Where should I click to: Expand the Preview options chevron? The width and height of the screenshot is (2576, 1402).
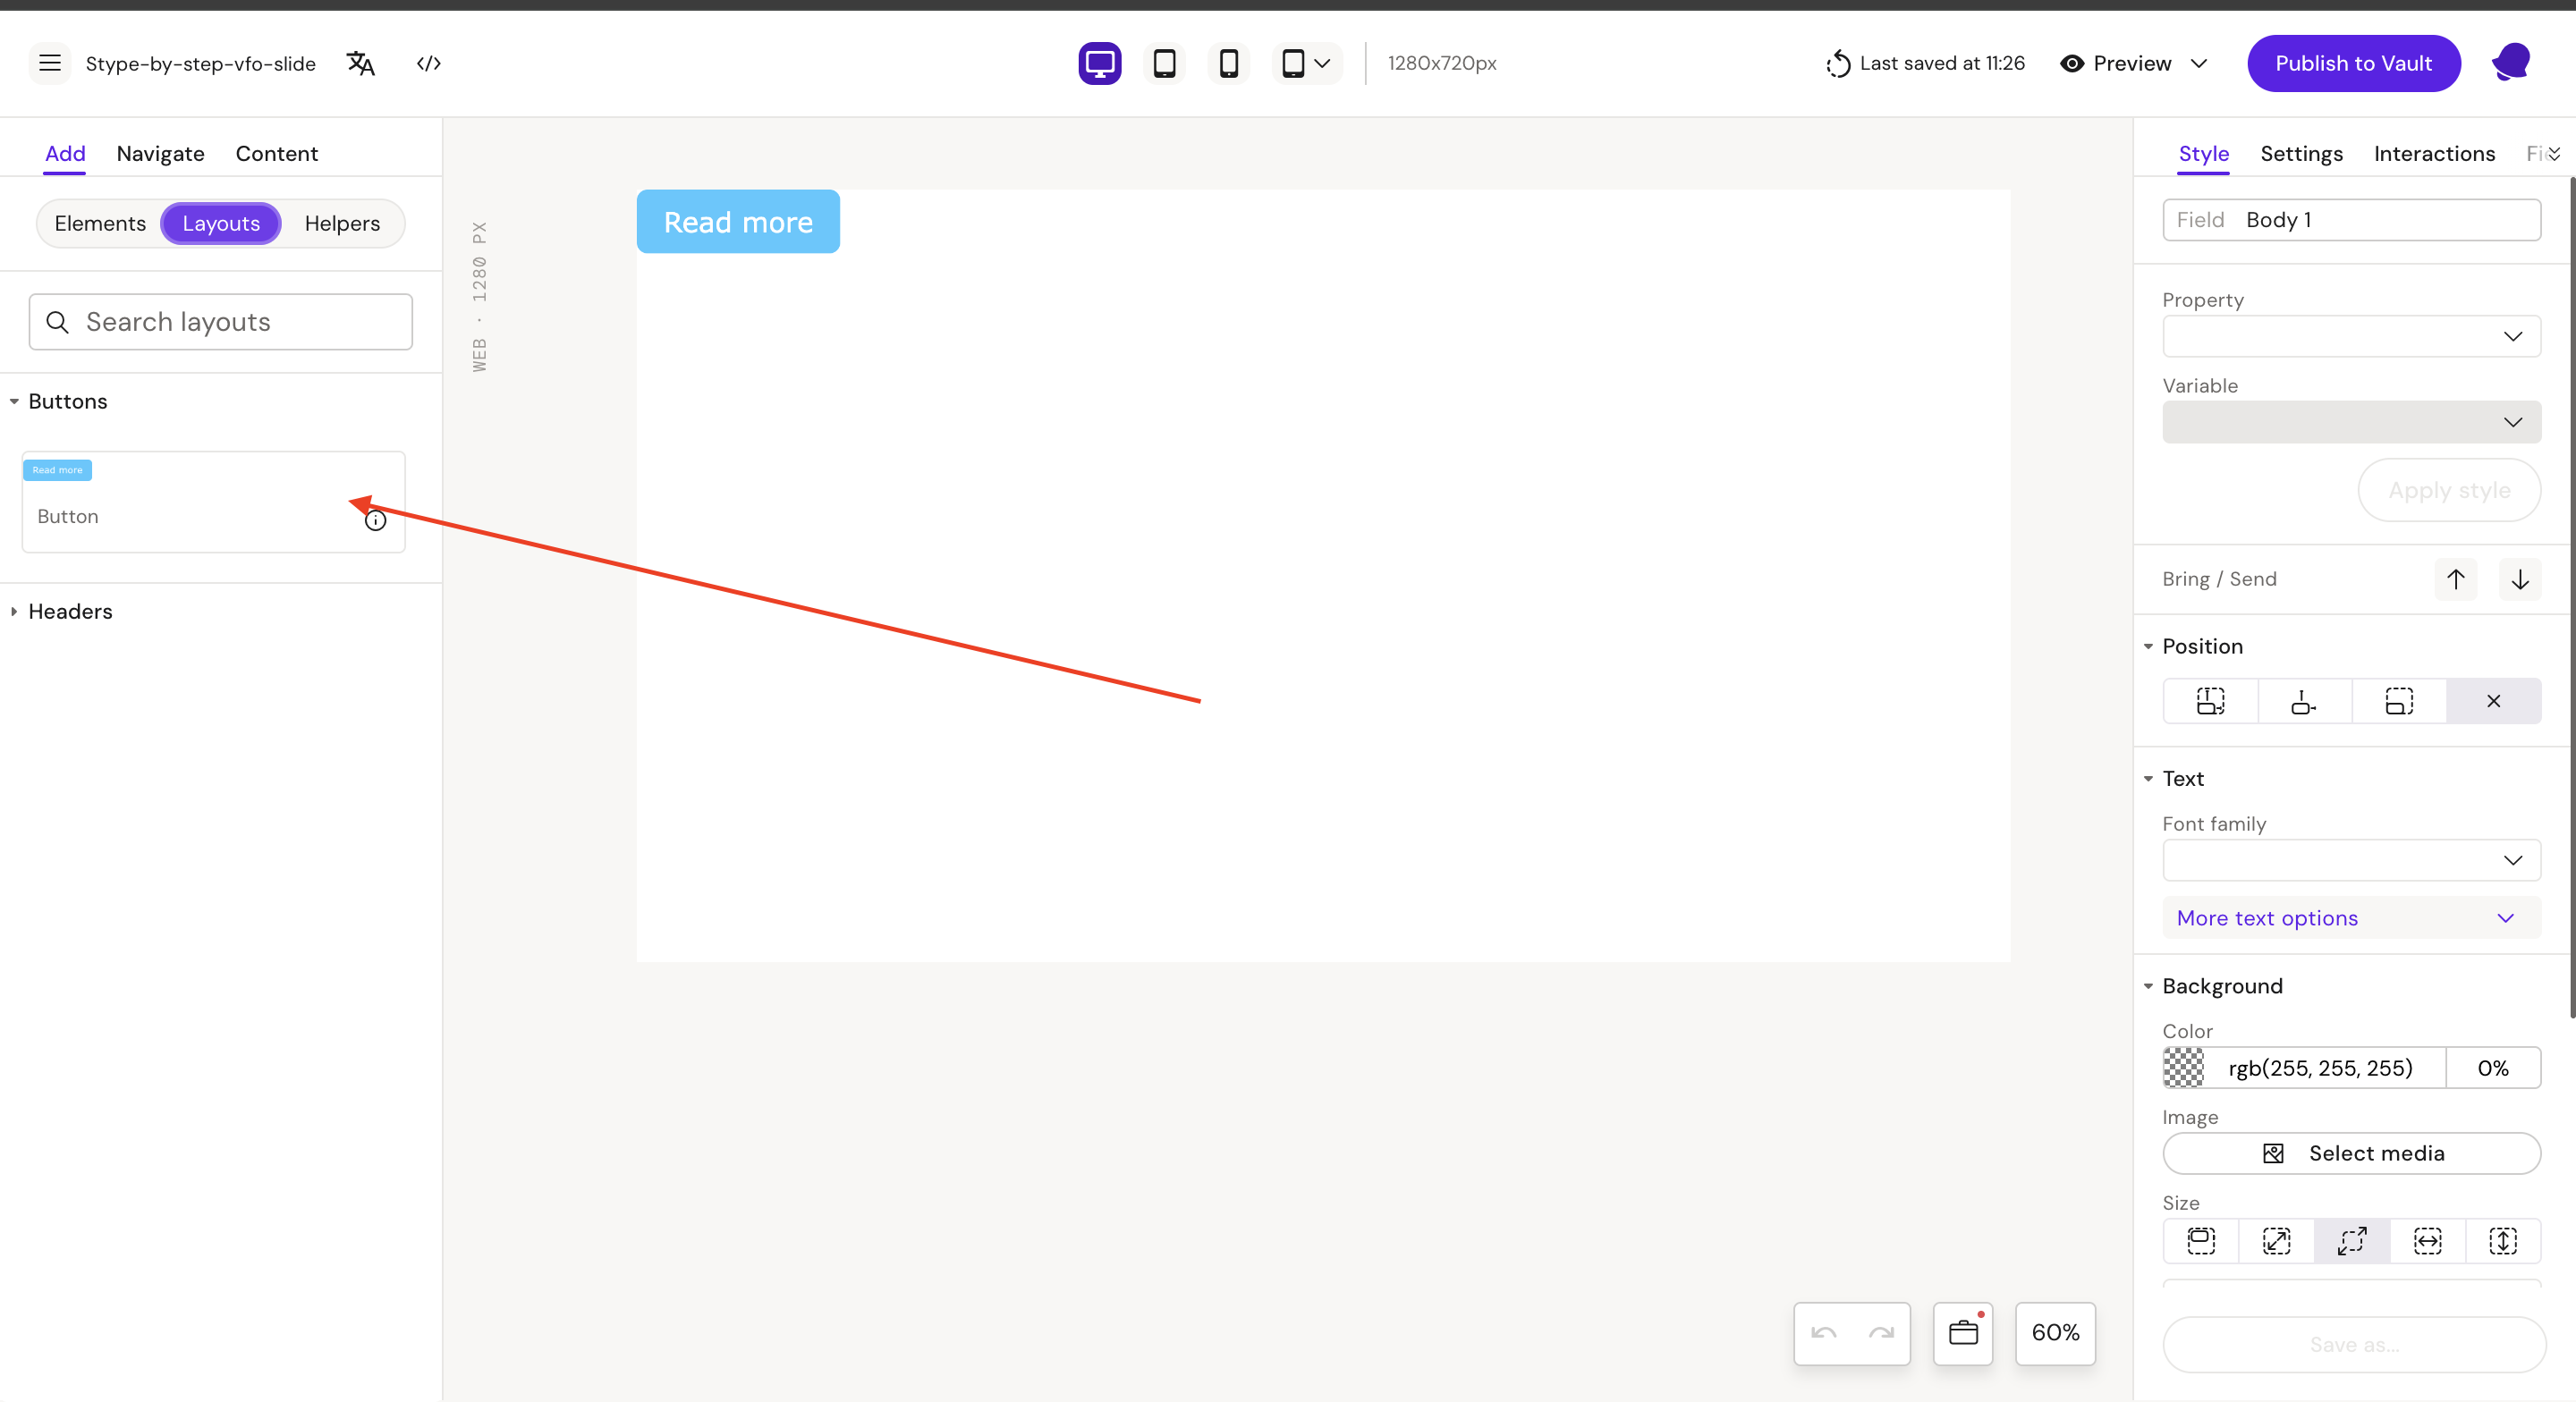click(x=2199, y=64)
